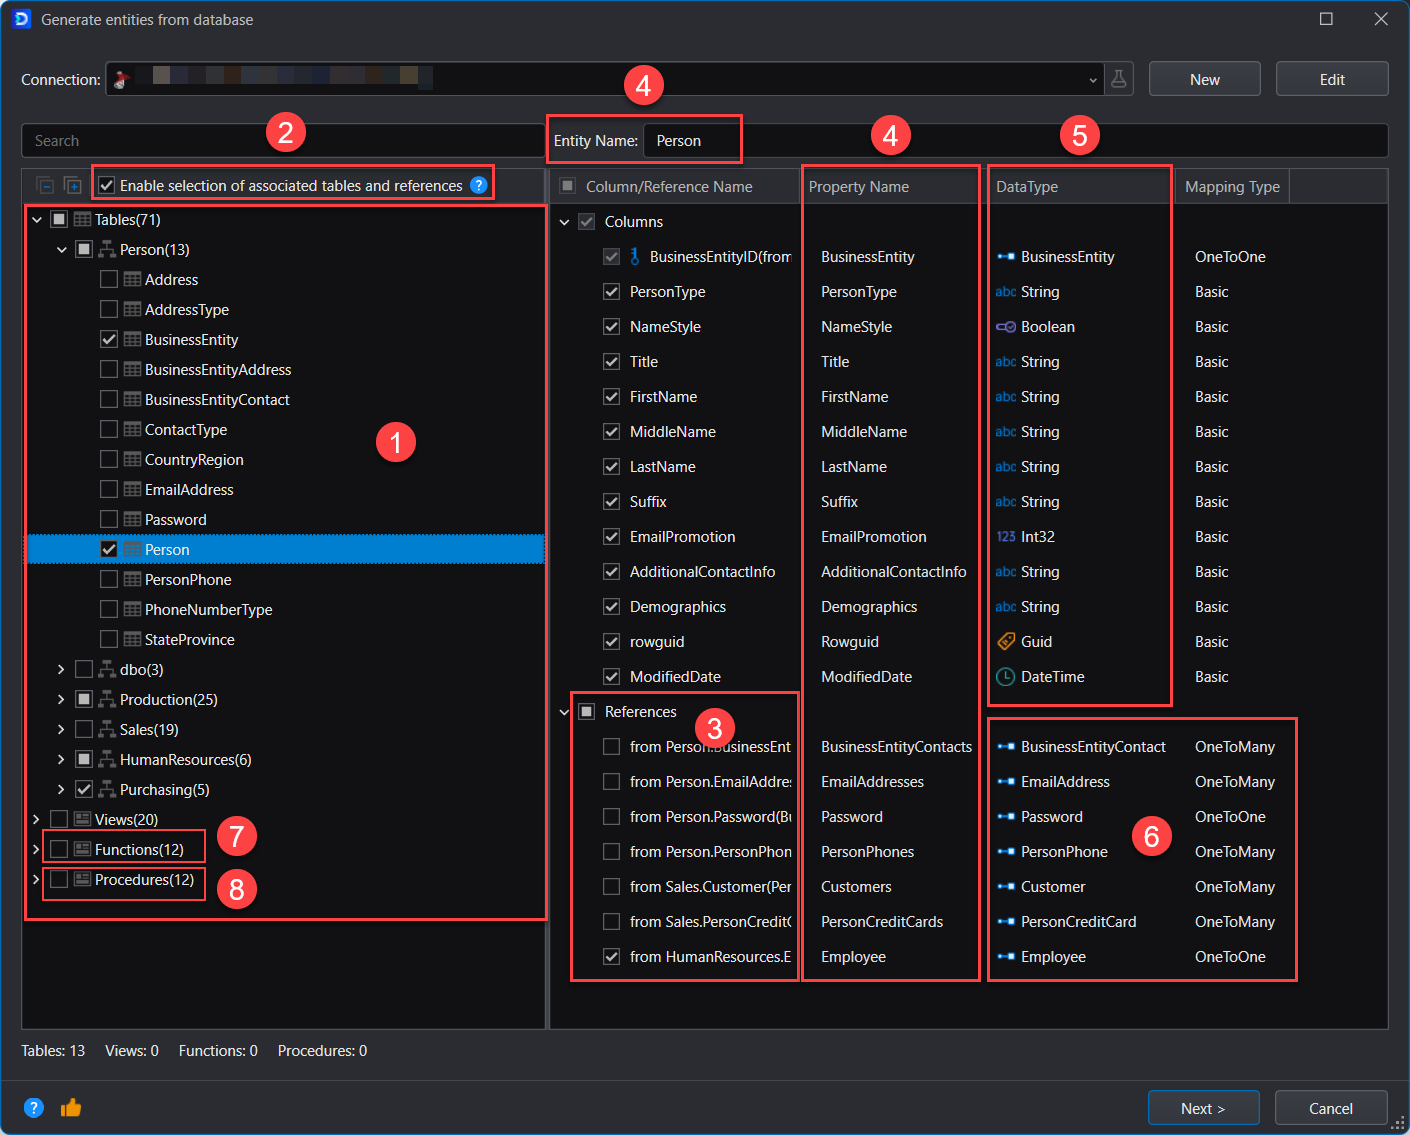
Task: Click the dbo schema icon
Action: (107, 669)
